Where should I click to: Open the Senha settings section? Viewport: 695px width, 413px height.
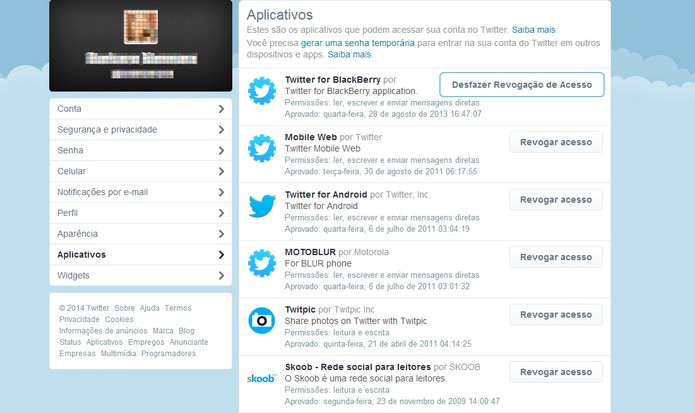(x=141, y=150)
